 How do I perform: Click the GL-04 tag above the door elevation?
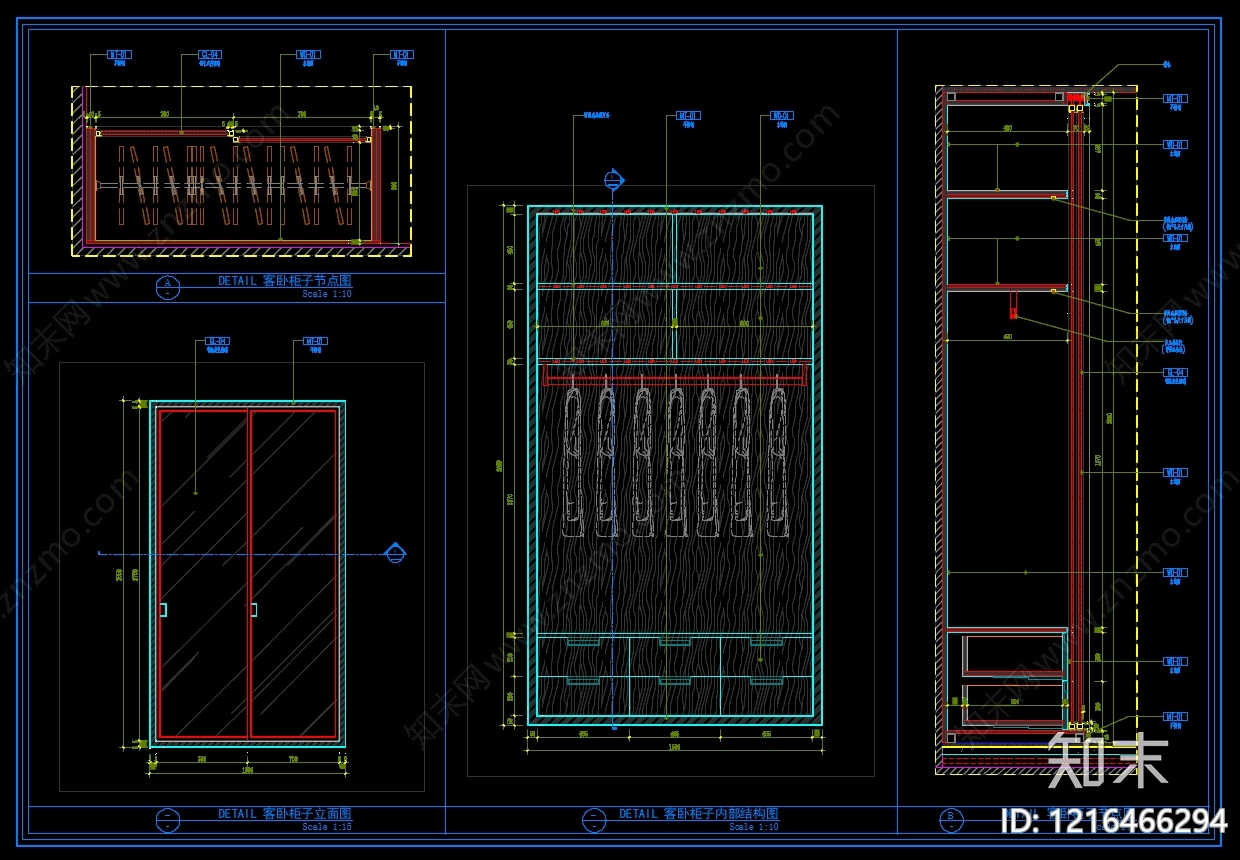(x=217, y=342)
